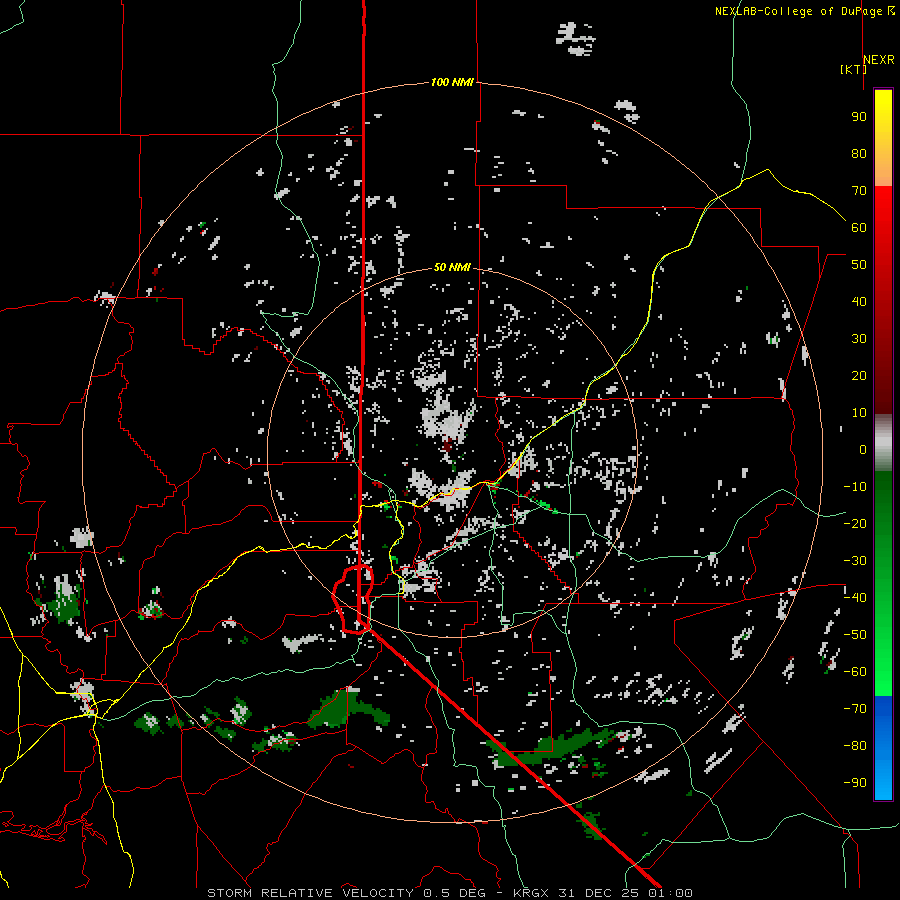Click the -10 knot legend value
The image size is (900, 900).
[855, 487]
